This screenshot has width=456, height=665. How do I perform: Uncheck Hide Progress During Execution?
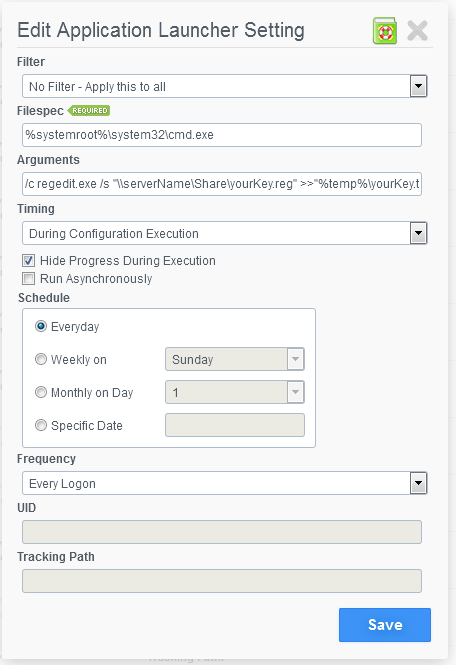pyautogui.click(x=28, y=260)
